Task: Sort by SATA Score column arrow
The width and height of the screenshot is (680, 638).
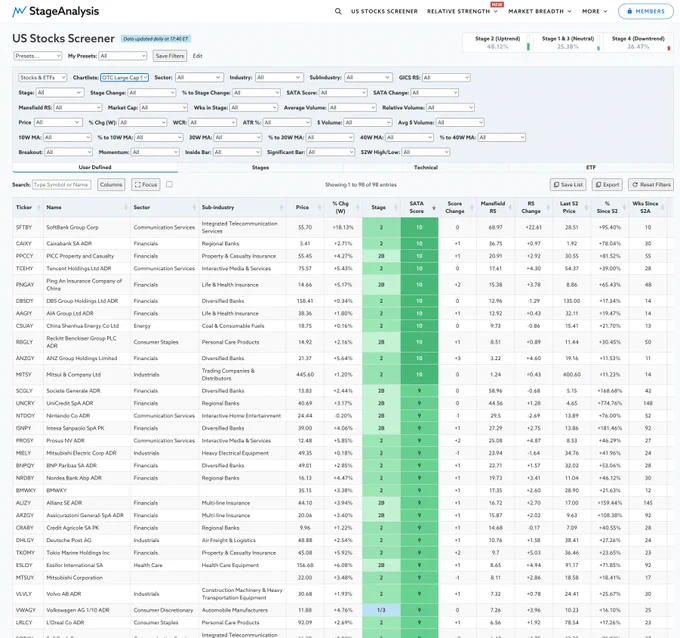Action: 434,208
